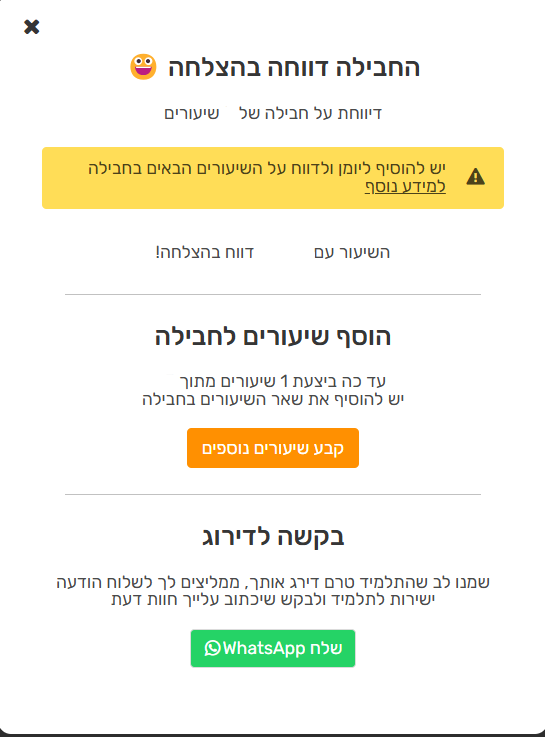Click the 'הוסף שיעורים לחבילה' heading
The width and height of the screenshot is (545, 737).
coord(273,337)
